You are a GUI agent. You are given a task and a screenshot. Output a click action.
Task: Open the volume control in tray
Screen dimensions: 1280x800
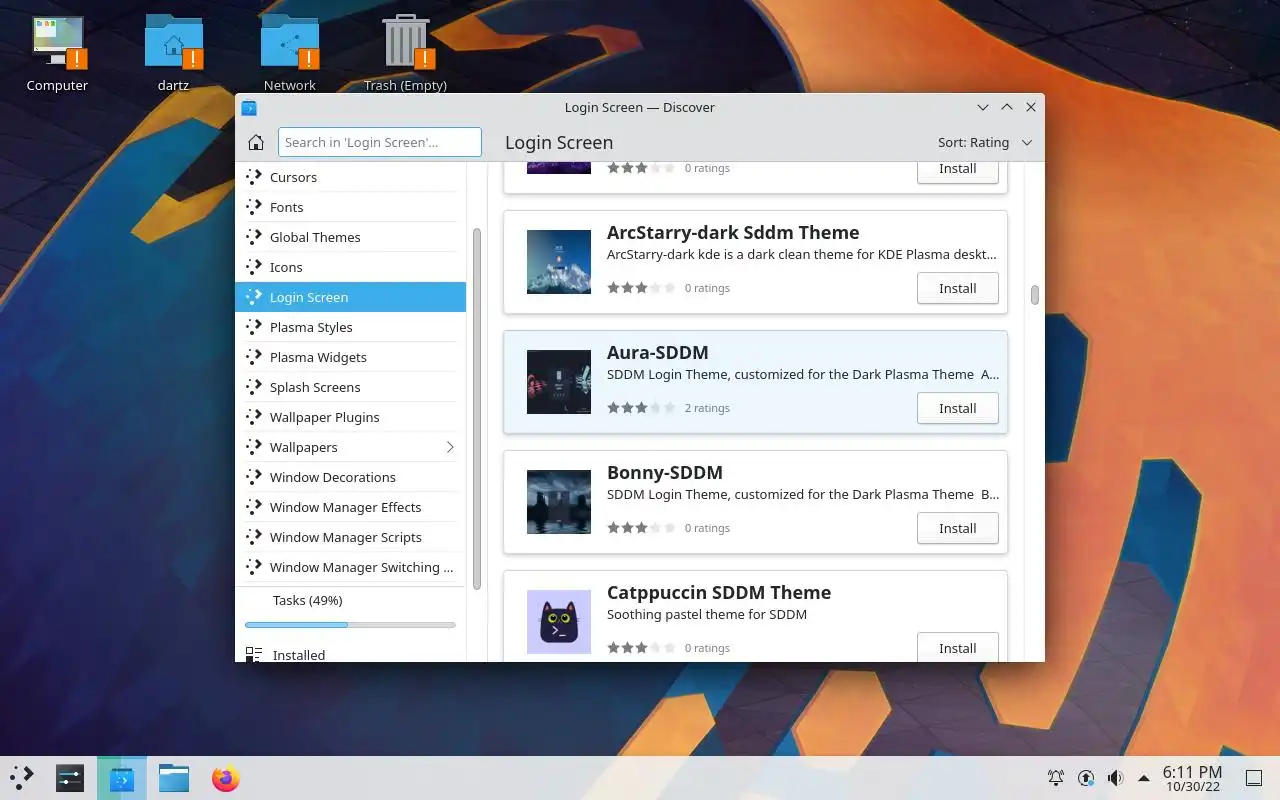[1116, 778]
